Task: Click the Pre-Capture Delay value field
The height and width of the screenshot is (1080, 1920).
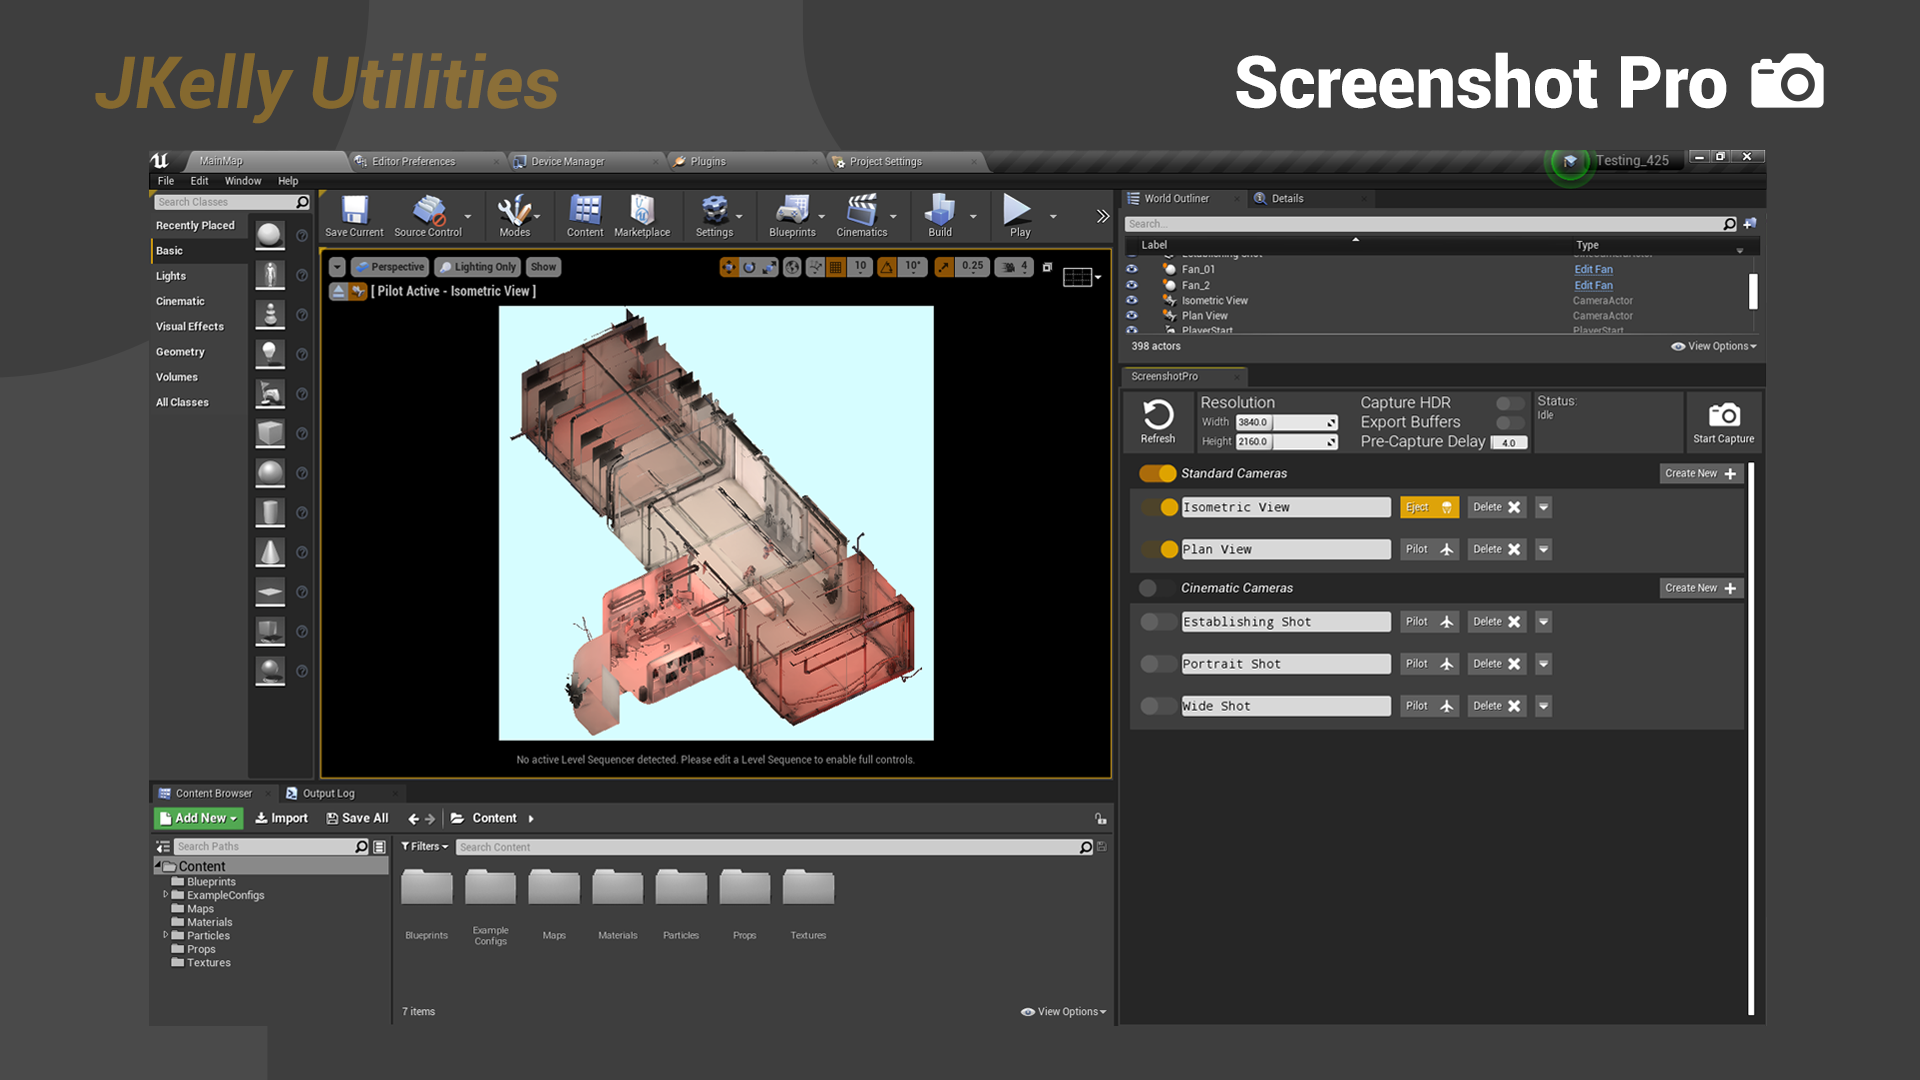Action: (x=1509, y=442)
